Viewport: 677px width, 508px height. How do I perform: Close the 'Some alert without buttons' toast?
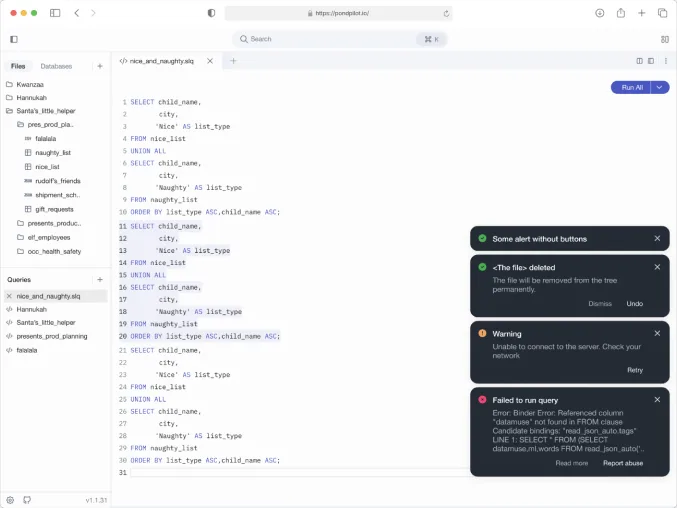pos(657,238)
